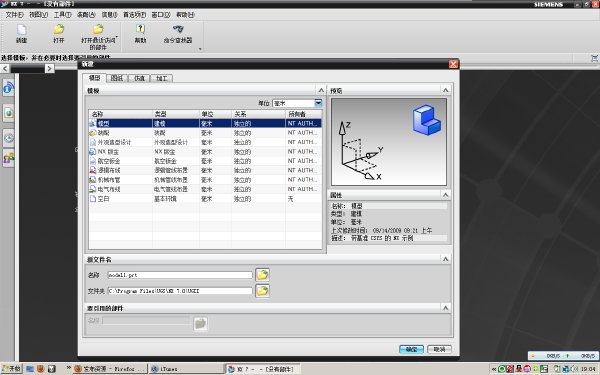Switch to the 图纸 (Drawing) tab
This screenshot has height=375, width=600.
[117, 78]
